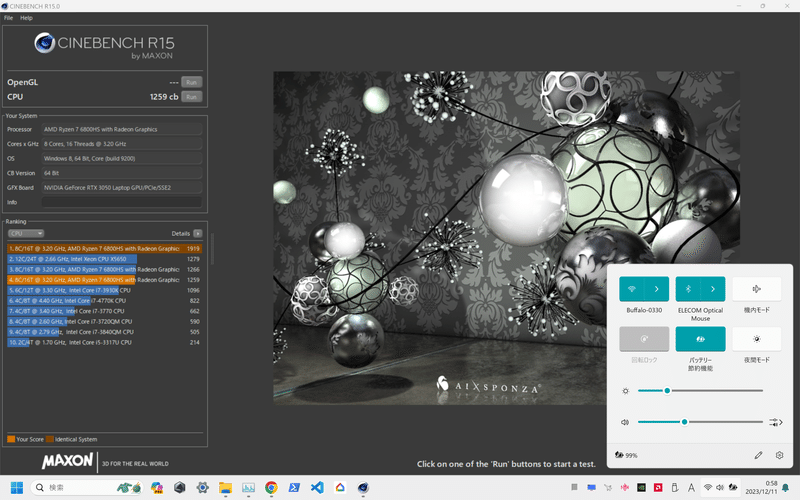Select ranking row Core i7-4770K CPU

[x=105, y=301]
